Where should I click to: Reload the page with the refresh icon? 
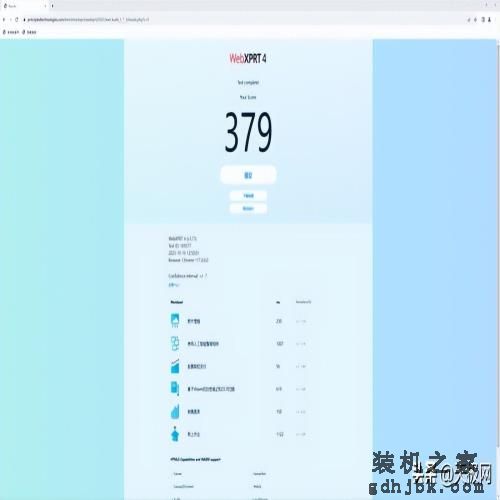coord(17,20)
